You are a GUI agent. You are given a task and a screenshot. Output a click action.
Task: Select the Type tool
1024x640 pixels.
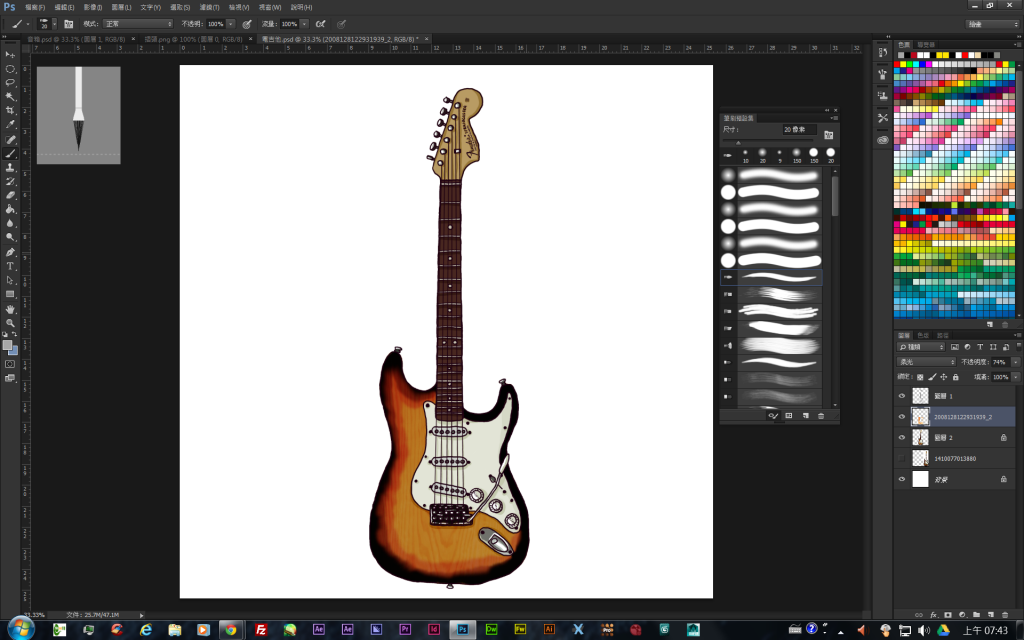(10, 266)
